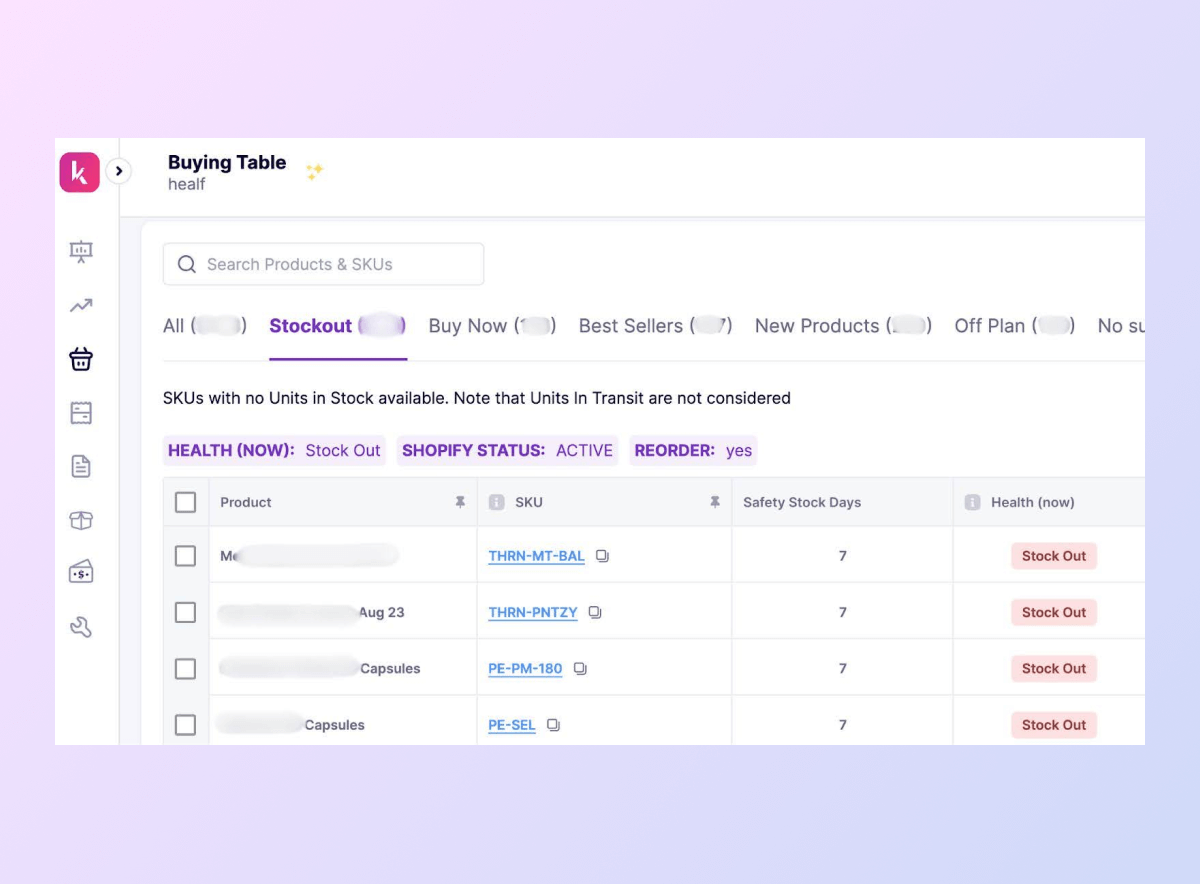The height and width of the screenshot is (884, 1200).
Task: Click the info icon beside Health (now) header
Action: pos(972,502)
